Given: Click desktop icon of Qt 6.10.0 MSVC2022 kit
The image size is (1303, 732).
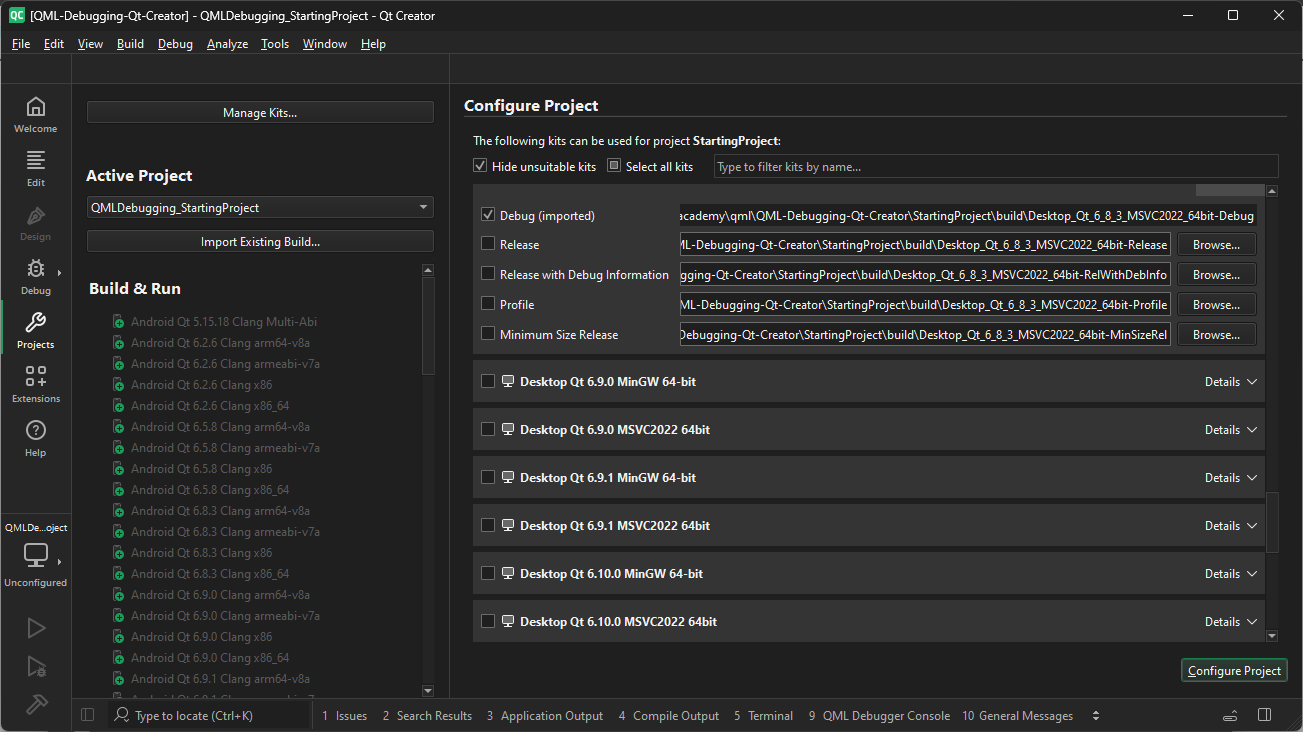Looking at the screenshot, I should 508,621.
